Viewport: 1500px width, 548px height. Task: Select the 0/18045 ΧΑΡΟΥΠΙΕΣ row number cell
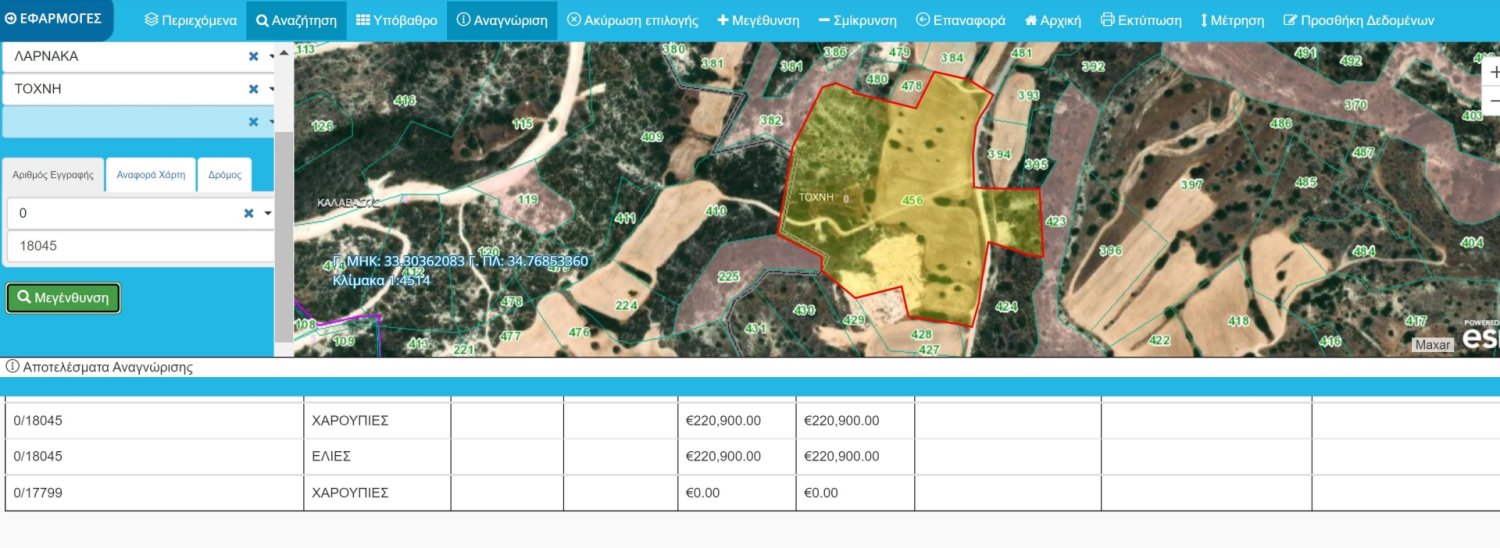[154, 421]
